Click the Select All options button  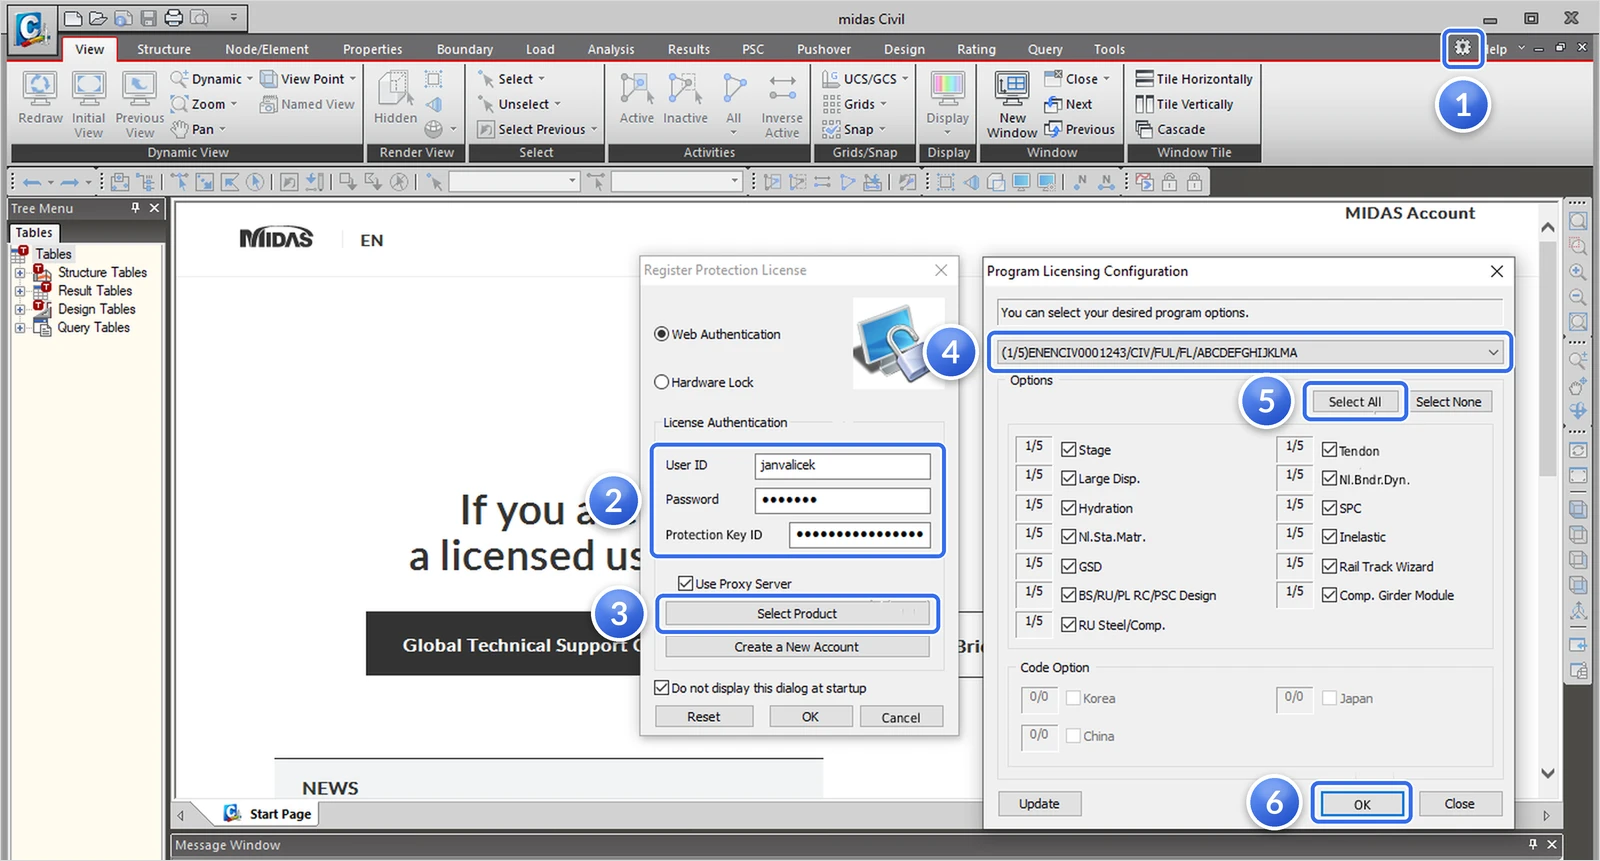coord(1355,402)
